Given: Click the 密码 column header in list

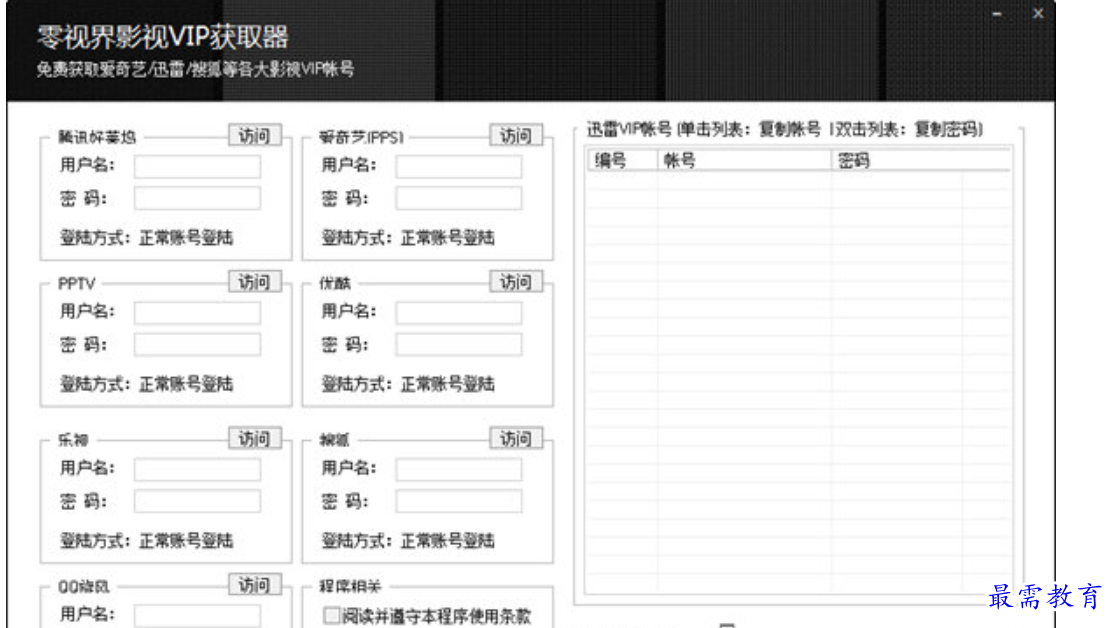Looking at the screenshot, I should [x=920, y=161].
